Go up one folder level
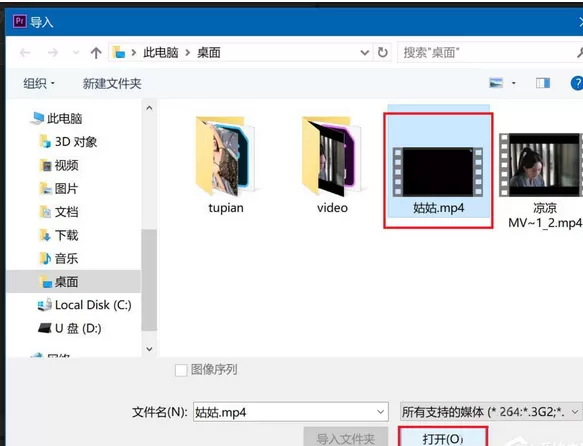Viewport: 583px width, 446px height. click(x=96, y=53)
